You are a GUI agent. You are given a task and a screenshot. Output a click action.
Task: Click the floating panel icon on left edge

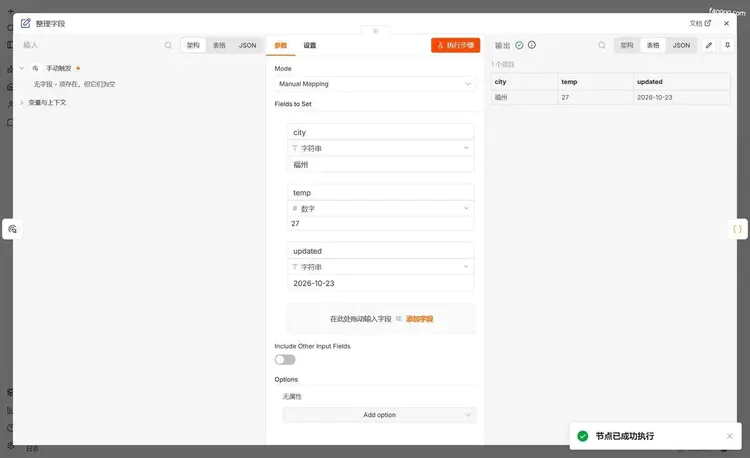point(12,229)
